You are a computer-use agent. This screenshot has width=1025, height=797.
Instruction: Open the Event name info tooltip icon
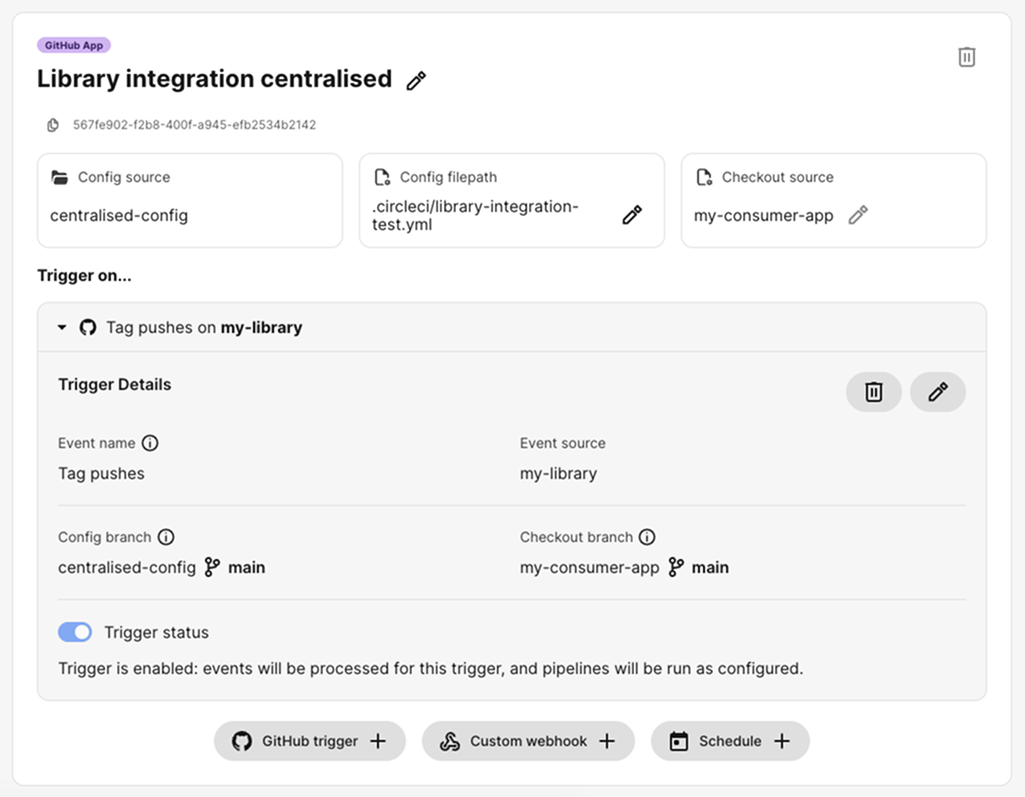148,443
